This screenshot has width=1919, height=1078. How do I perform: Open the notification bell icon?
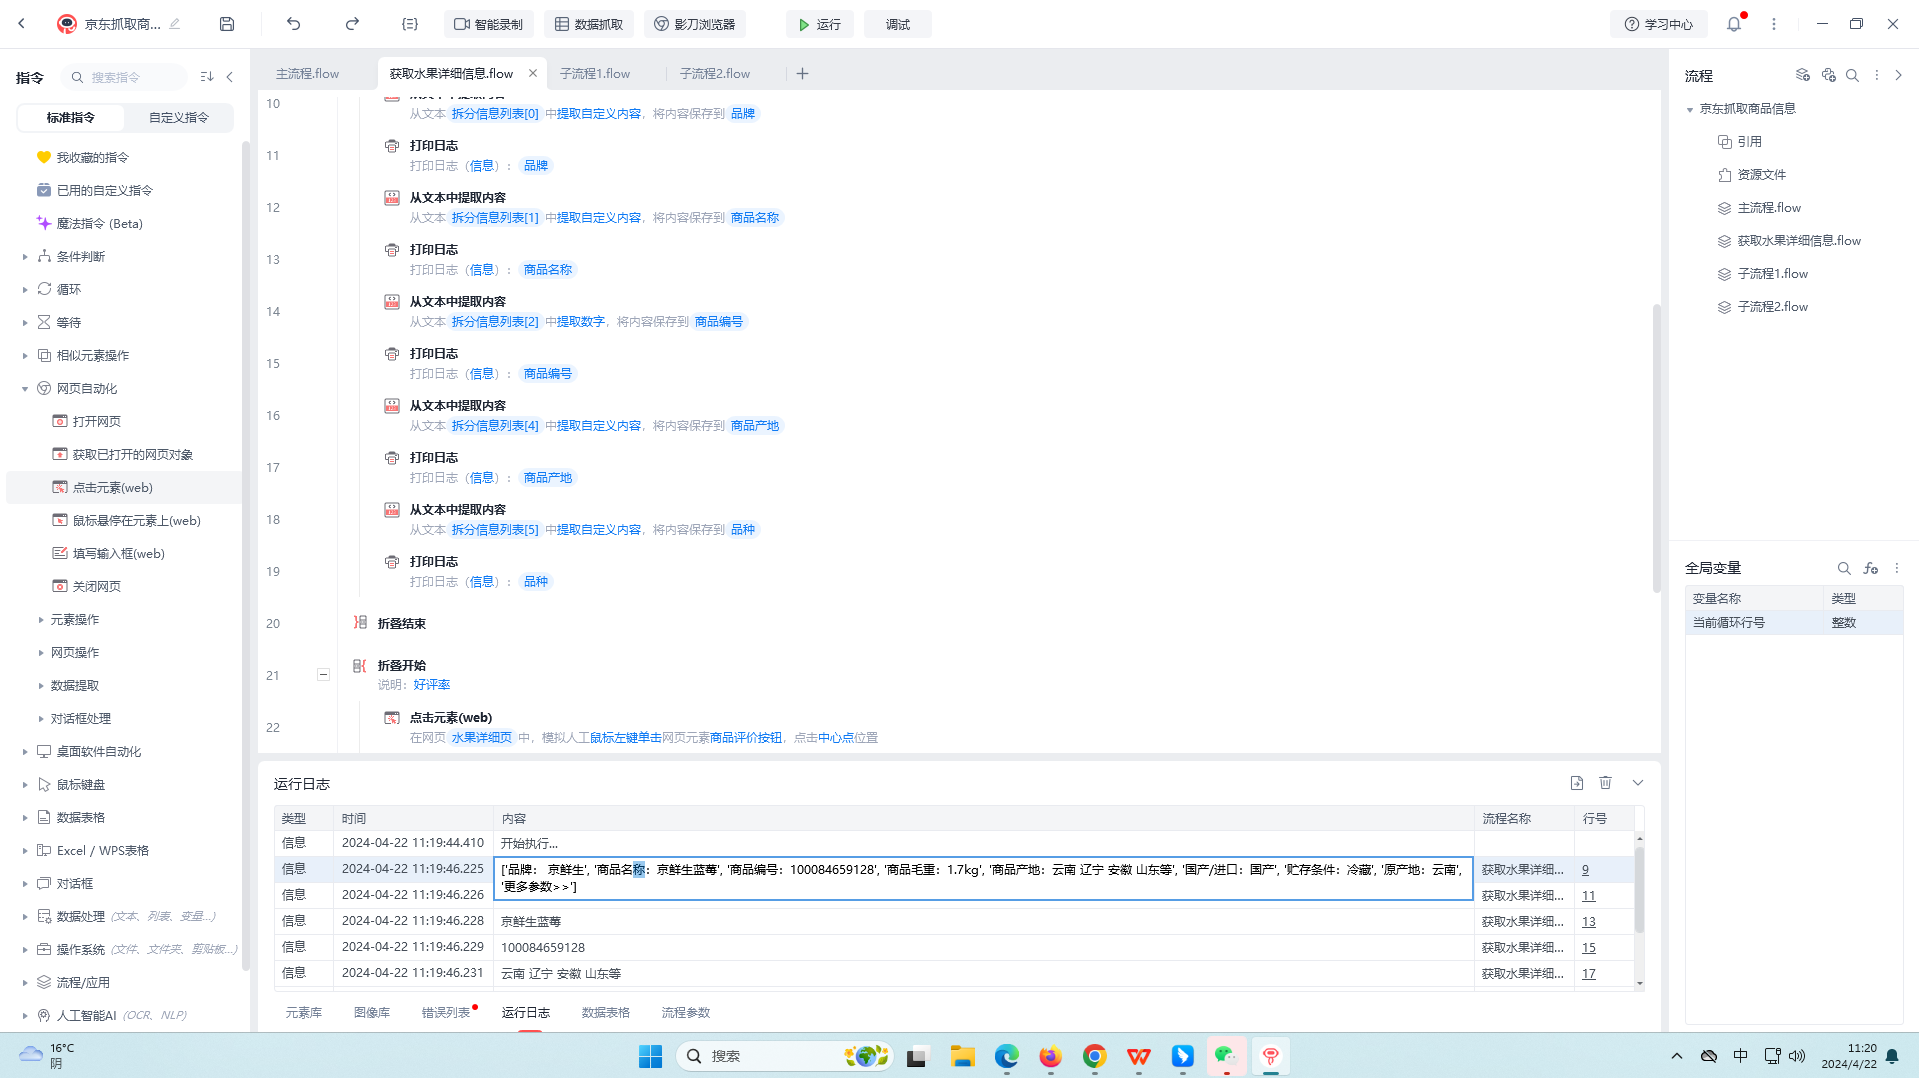click(x=1733, y=24)
